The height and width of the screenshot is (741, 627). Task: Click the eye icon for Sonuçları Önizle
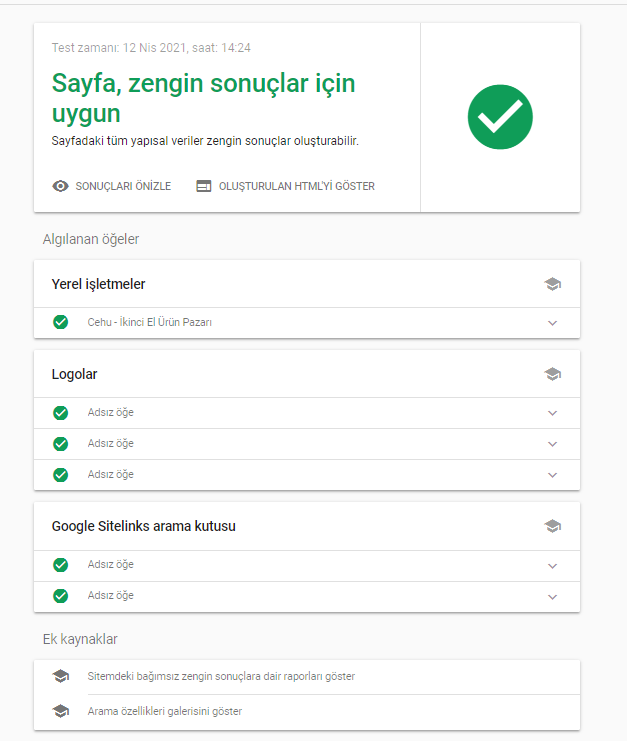(x=60, y=186)
